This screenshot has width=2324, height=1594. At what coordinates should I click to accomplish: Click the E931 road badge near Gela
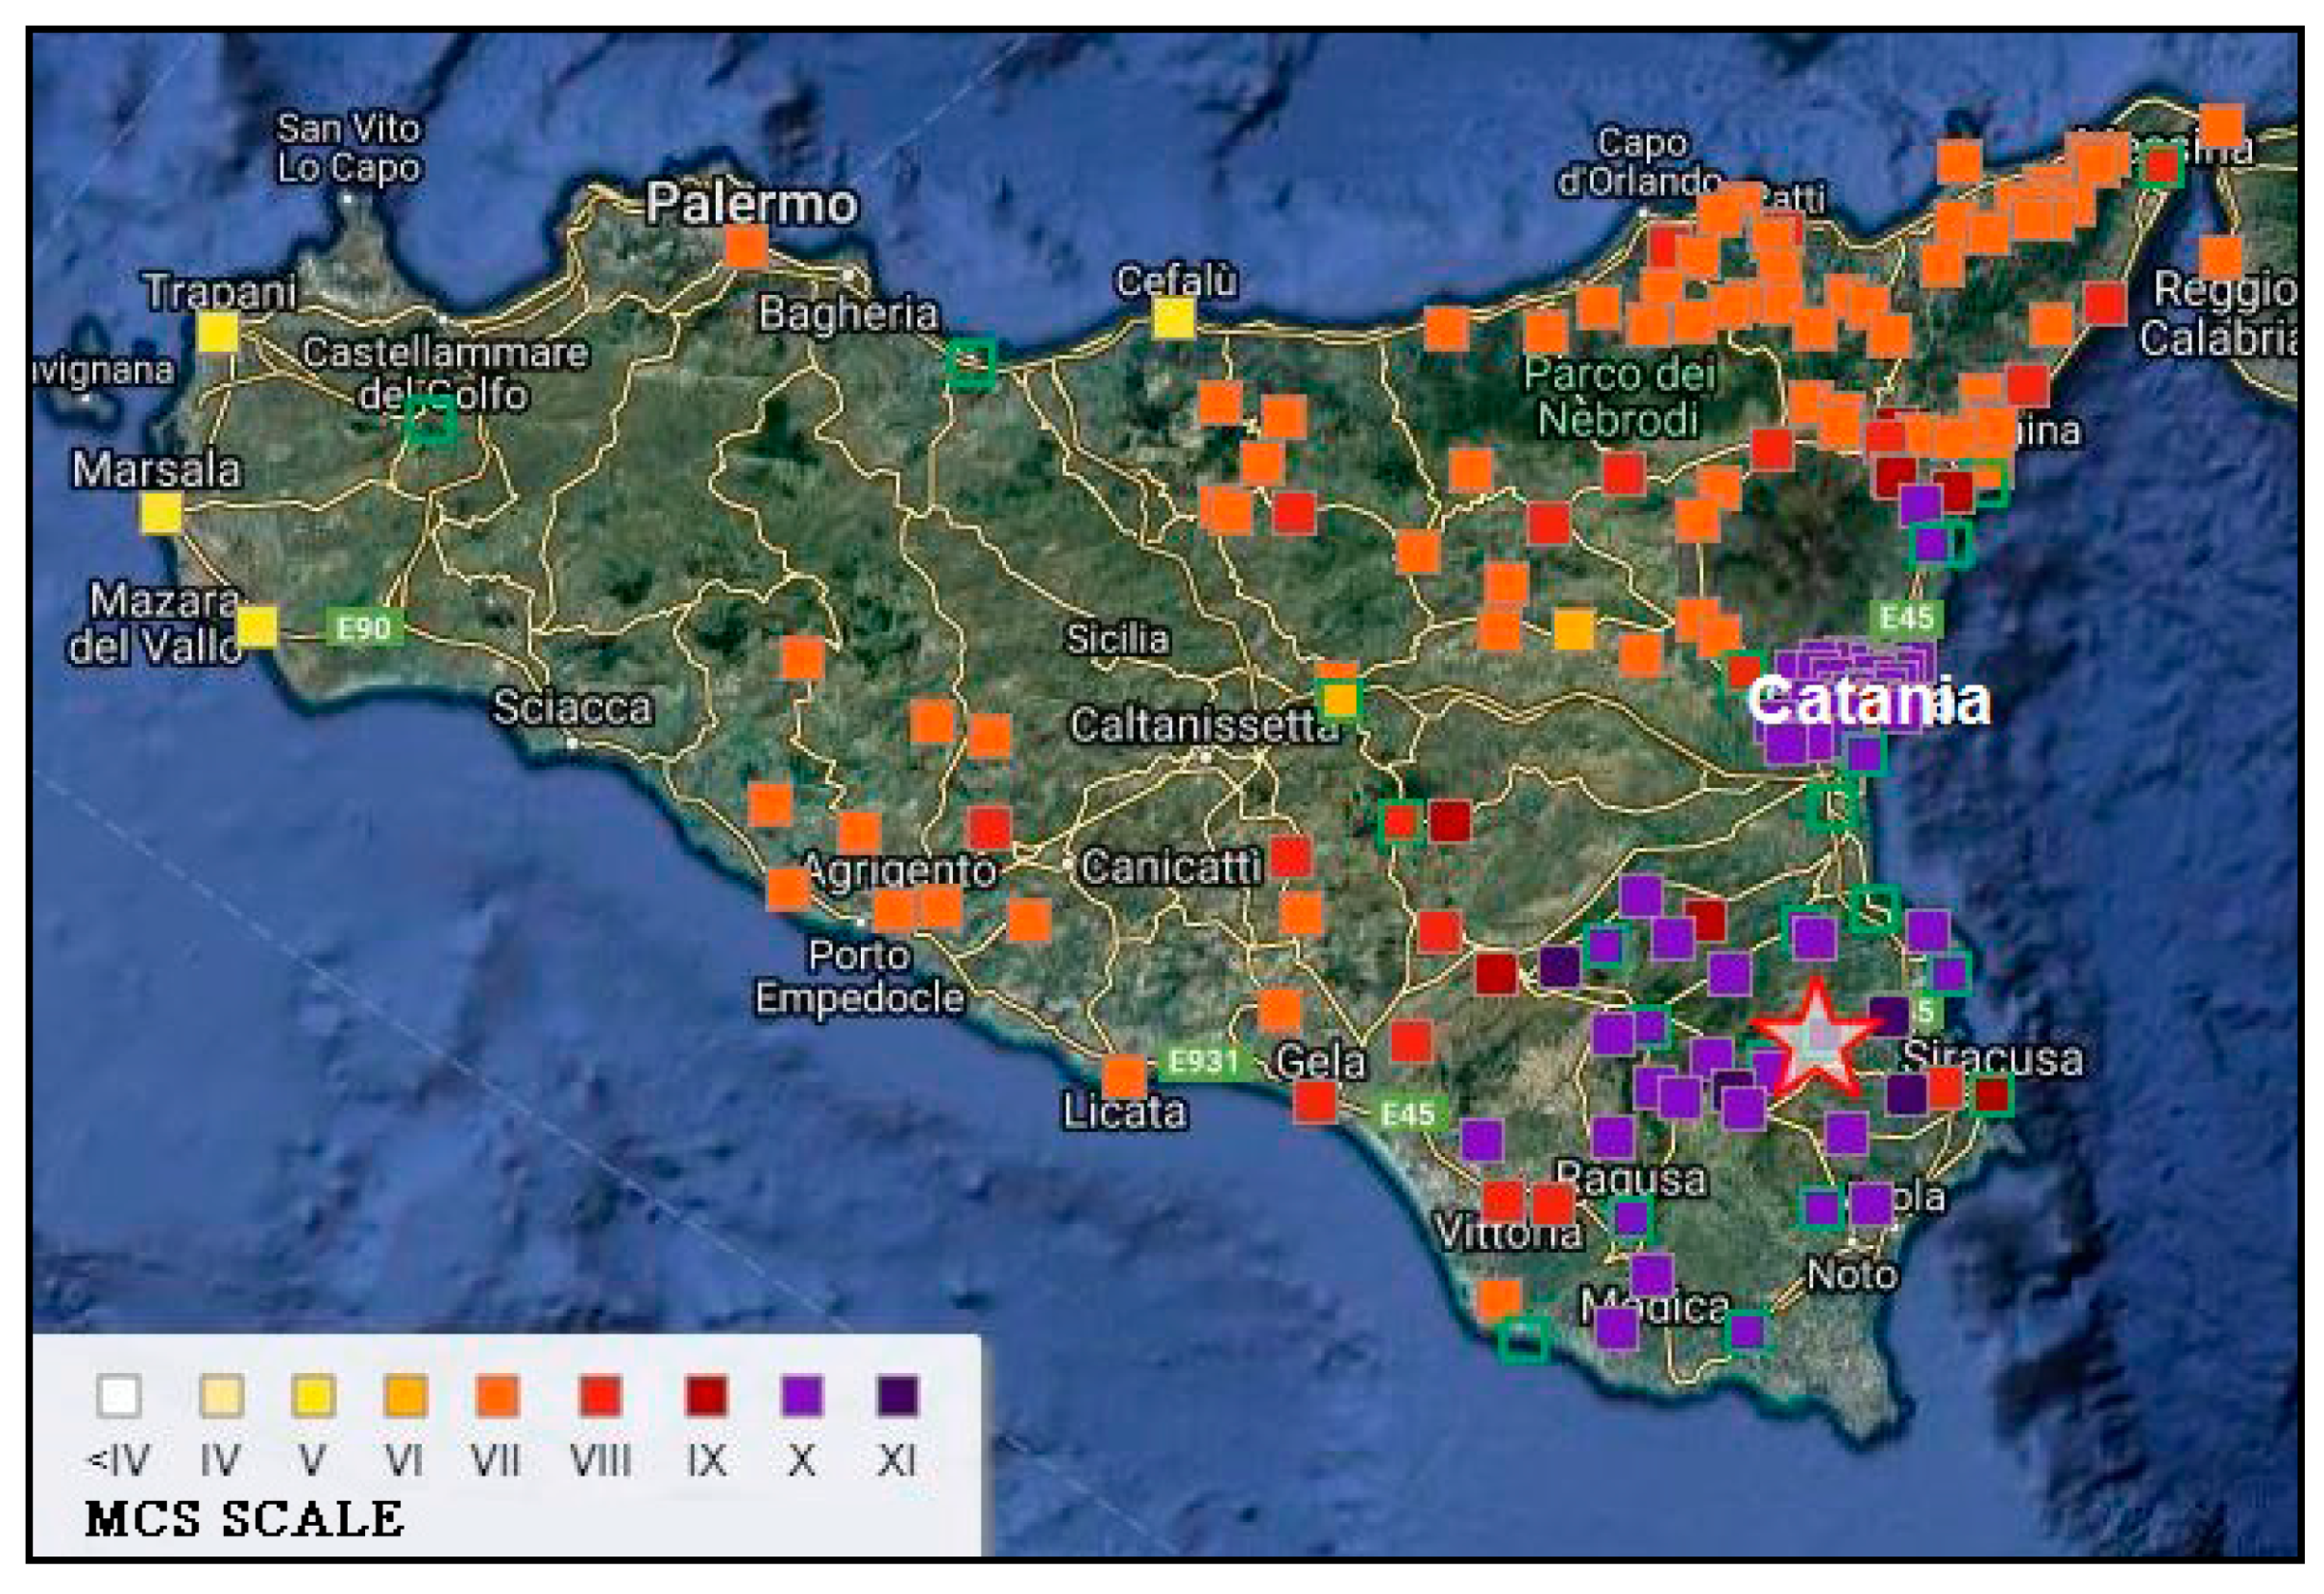pos(1203,1061)
